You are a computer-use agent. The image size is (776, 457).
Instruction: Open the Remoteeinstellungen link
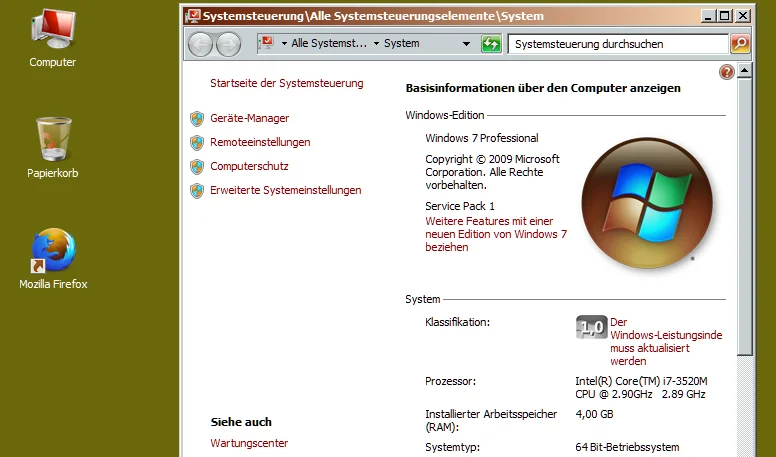pyautogui.click(x=260, y=142)
